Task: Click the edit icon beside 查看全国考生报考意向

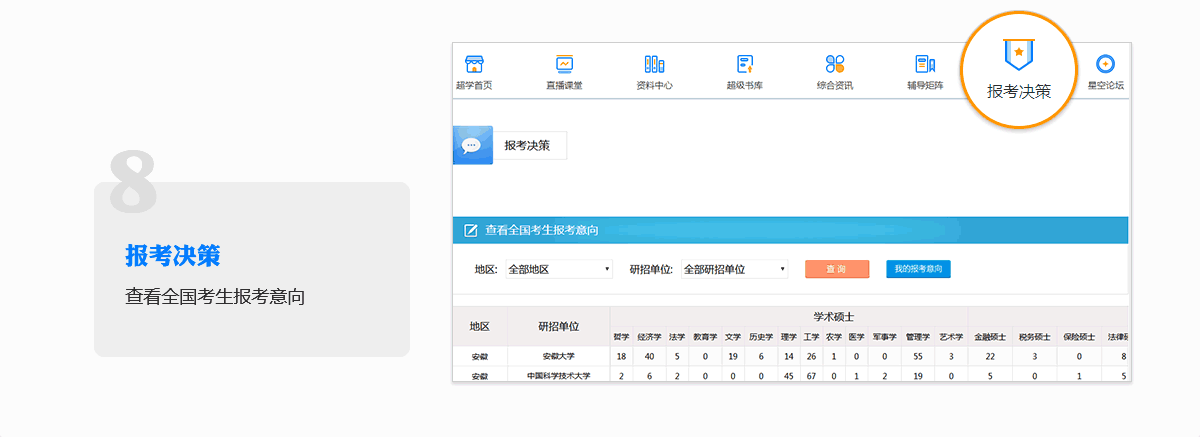Action: [471, 230]
